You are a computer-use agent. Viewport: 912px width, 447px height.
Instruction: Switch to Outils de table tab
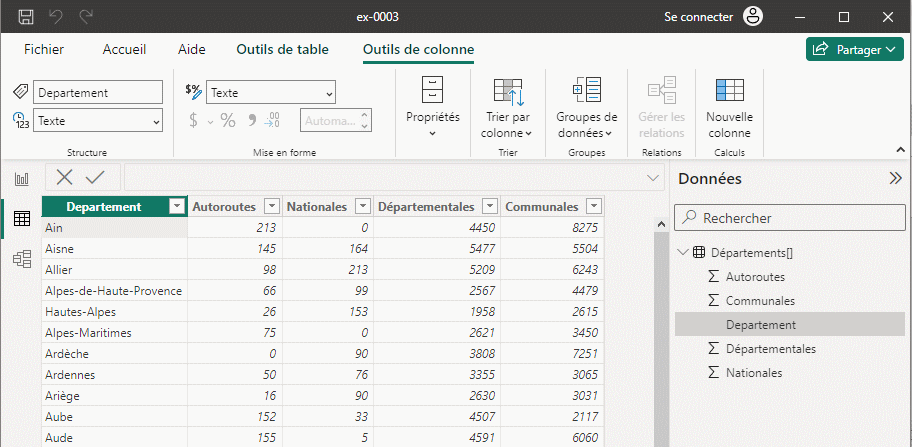click(x=282, y=49)
